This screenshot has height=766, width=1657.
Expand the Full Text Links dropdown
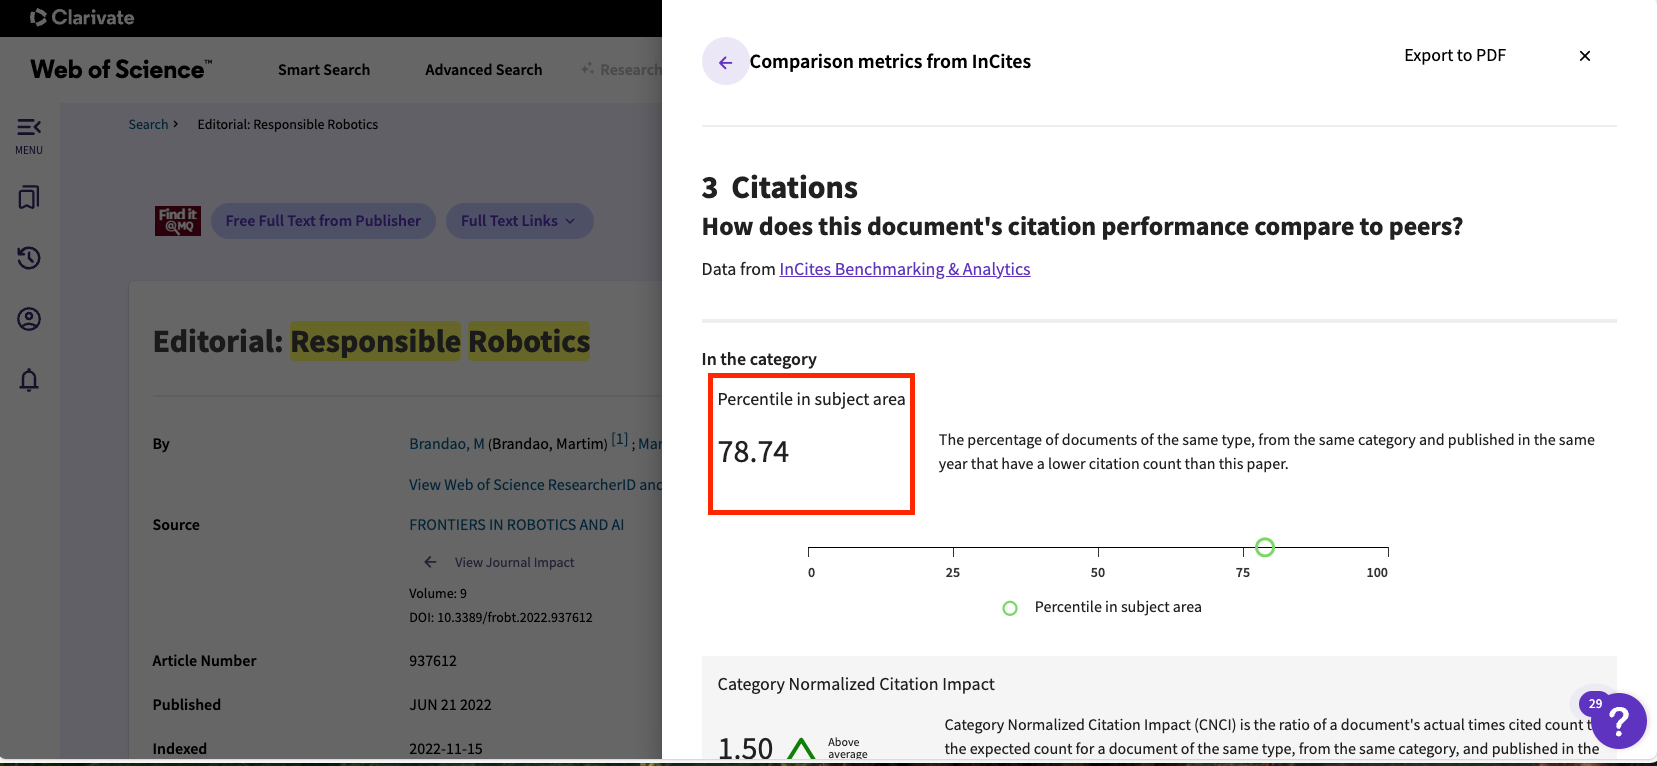518,221
